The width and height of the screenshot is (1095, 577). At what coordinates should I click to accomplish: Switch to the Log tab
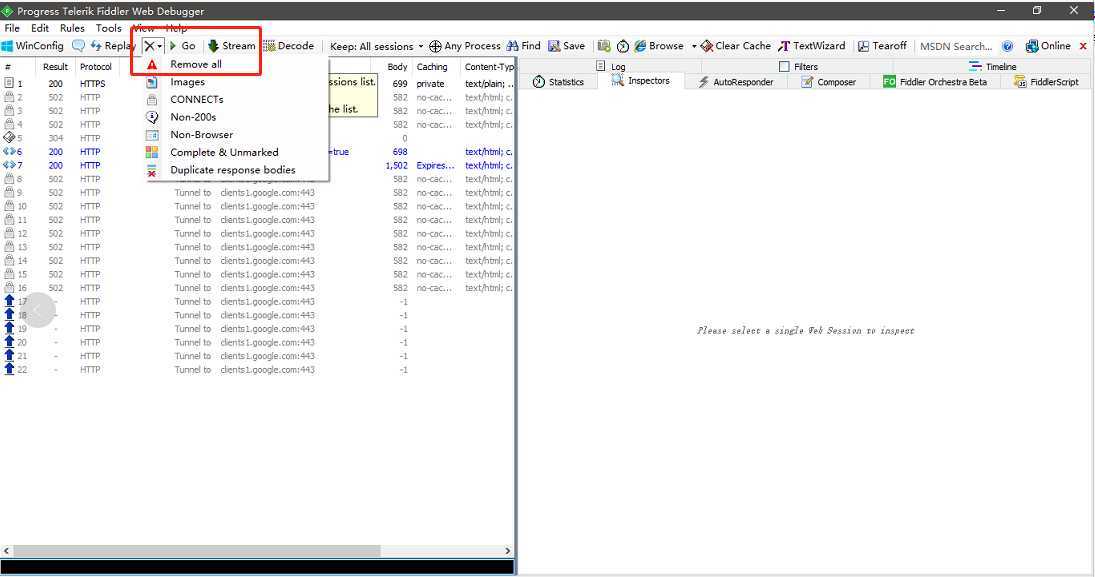point(610,66)
